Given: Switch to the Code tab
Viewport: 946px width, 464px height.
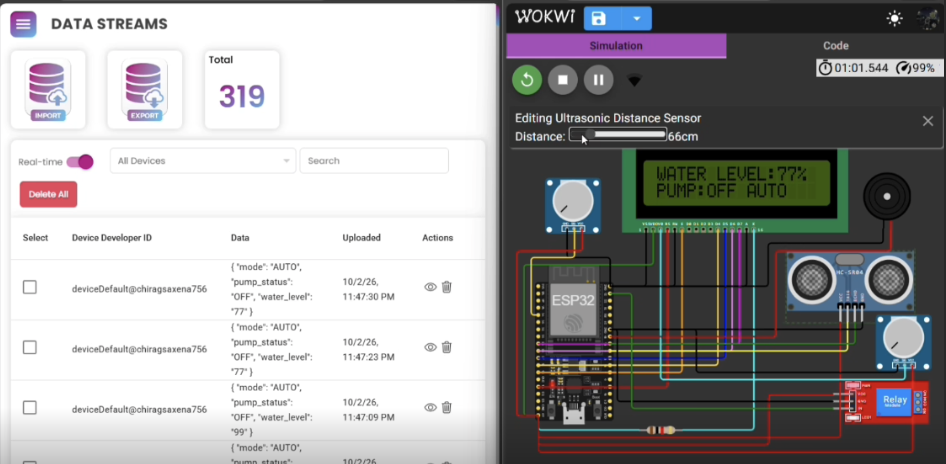Looking at the screenshot, I should [836, 46].
